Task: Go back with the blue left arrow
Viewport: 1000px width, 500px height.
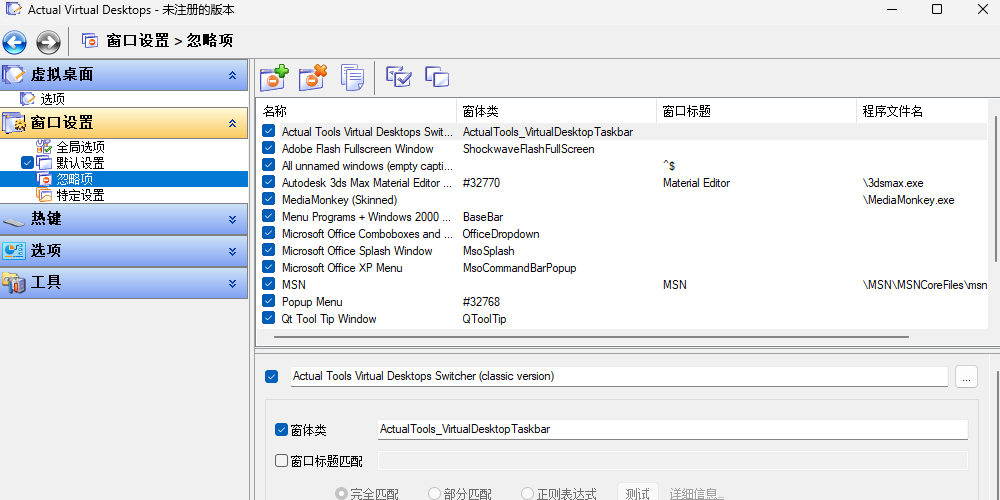Action: (14, 42)
